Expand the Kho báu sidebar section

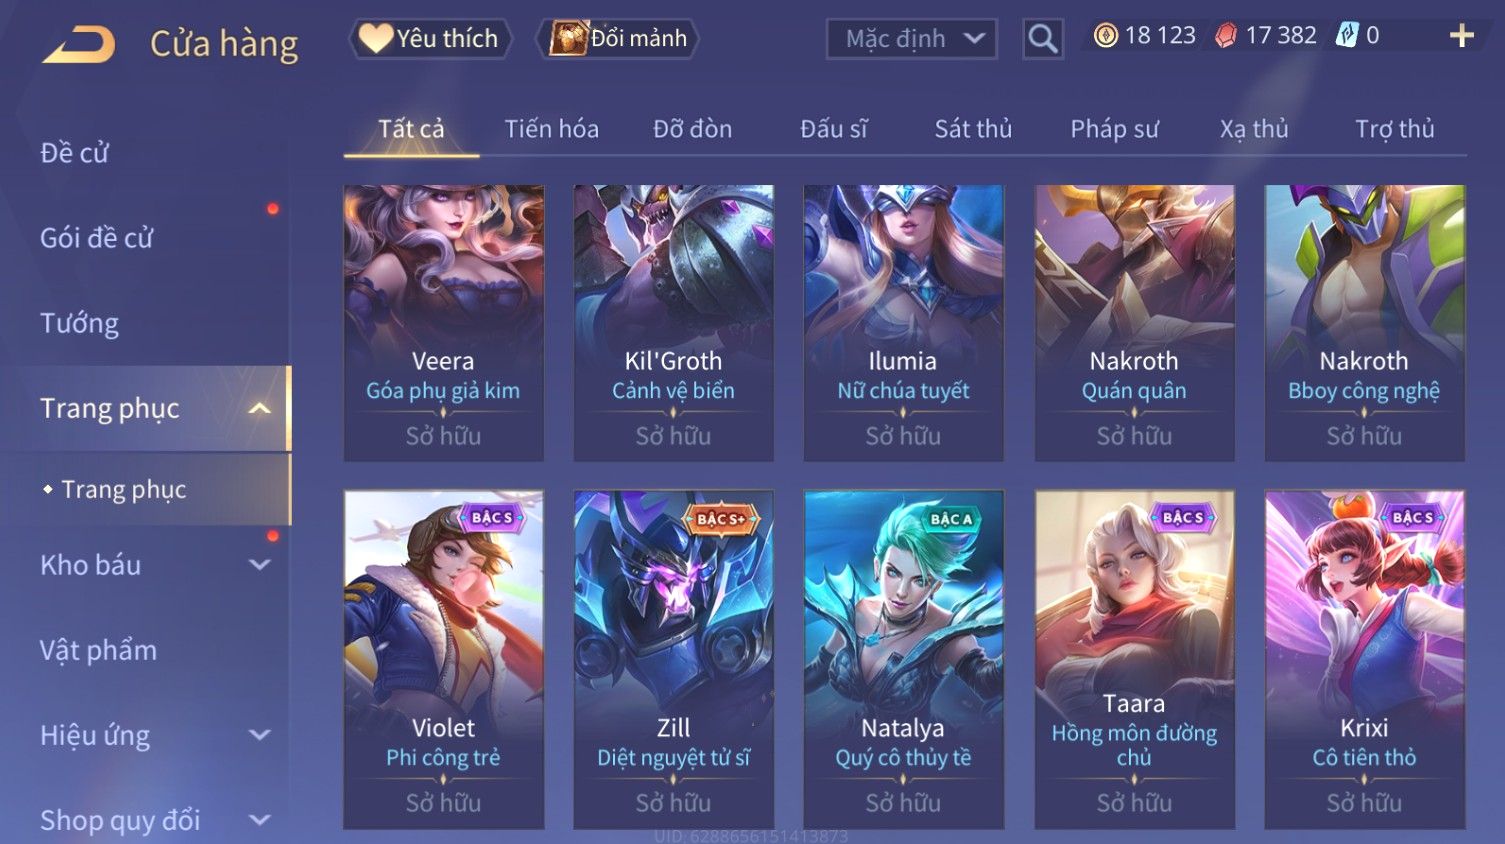point(260,565)
